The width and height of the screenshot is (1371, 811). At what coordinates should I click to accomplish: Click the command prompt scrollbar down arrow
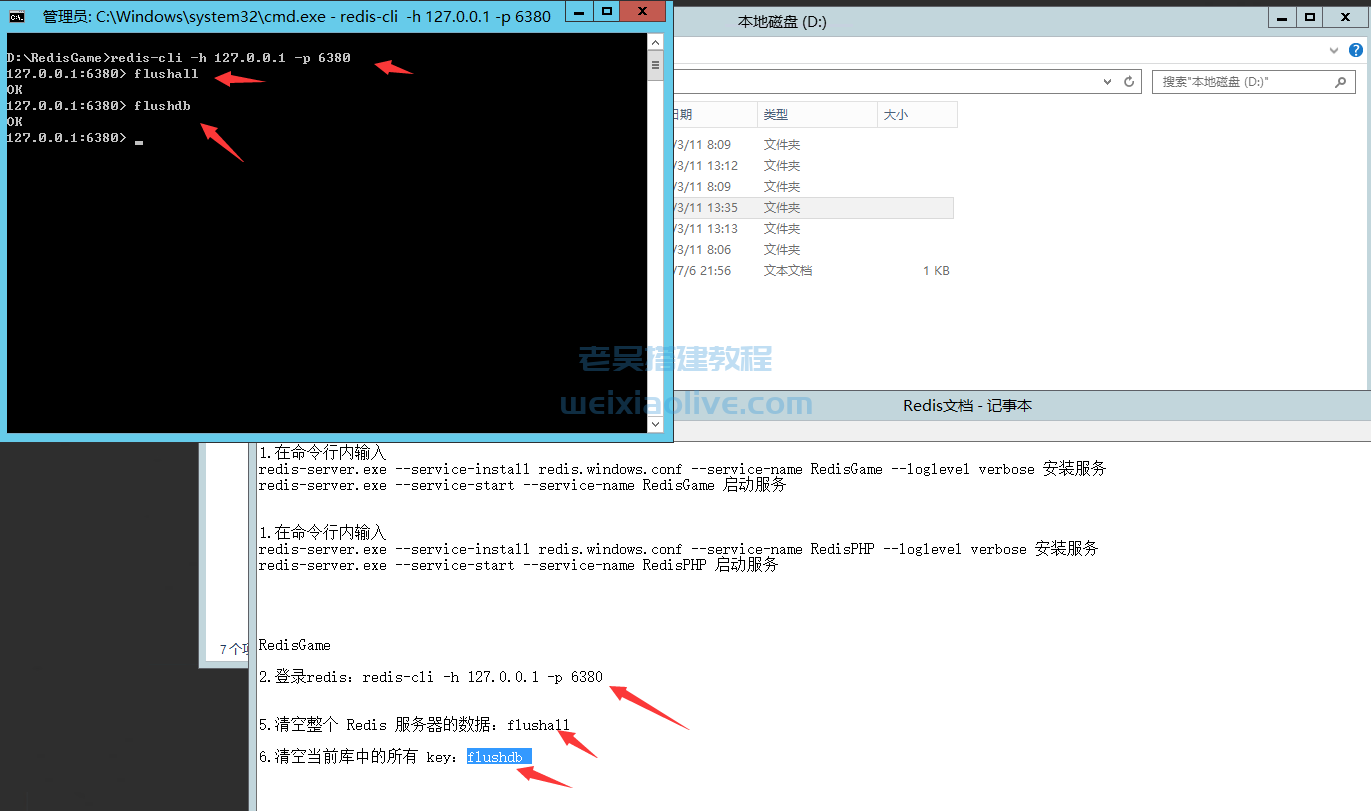pyautogui.click(x=655, y=424)
